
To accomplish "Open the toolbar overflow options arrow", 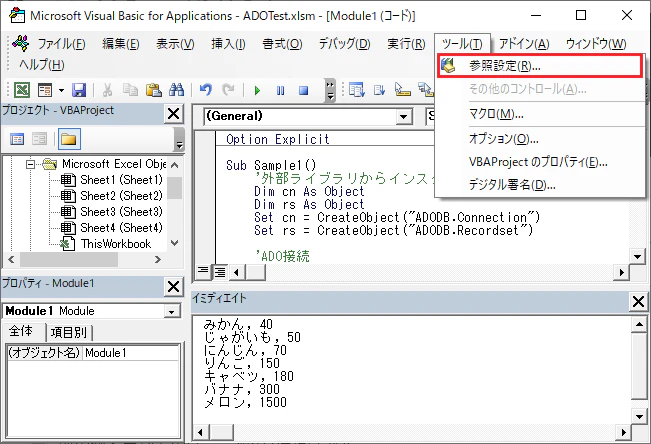I will pyautogui.click(x=330, y=90).
